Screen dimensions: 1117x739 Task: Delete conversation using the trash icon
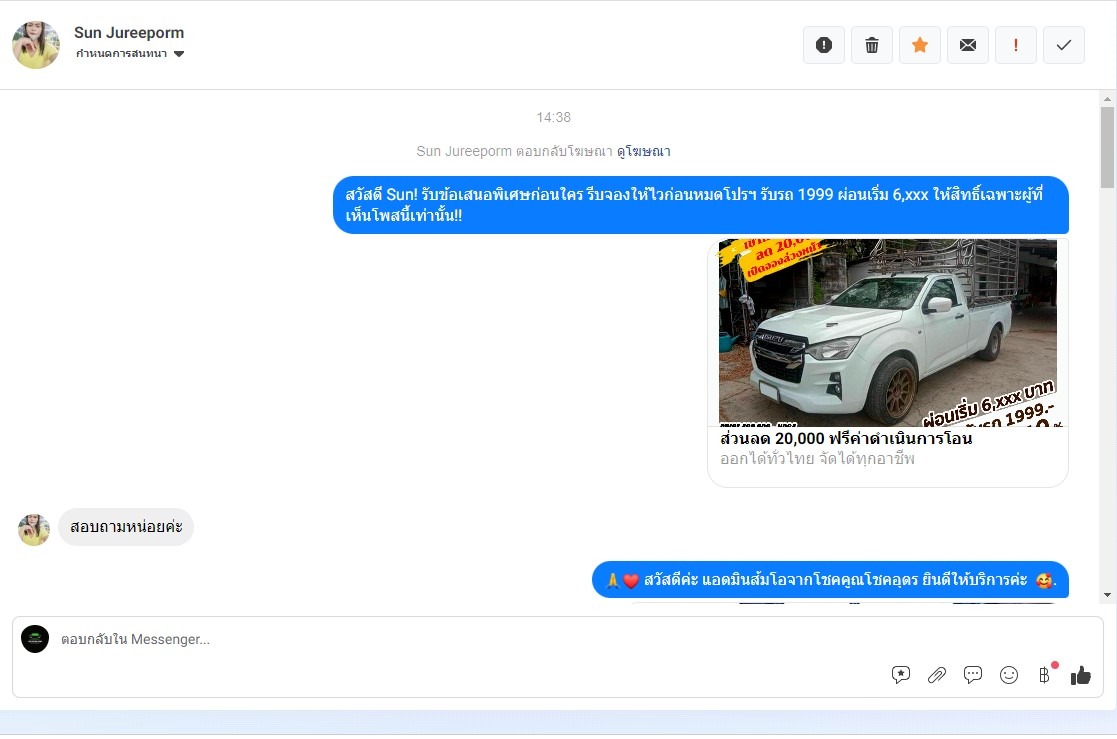[872, 45]
